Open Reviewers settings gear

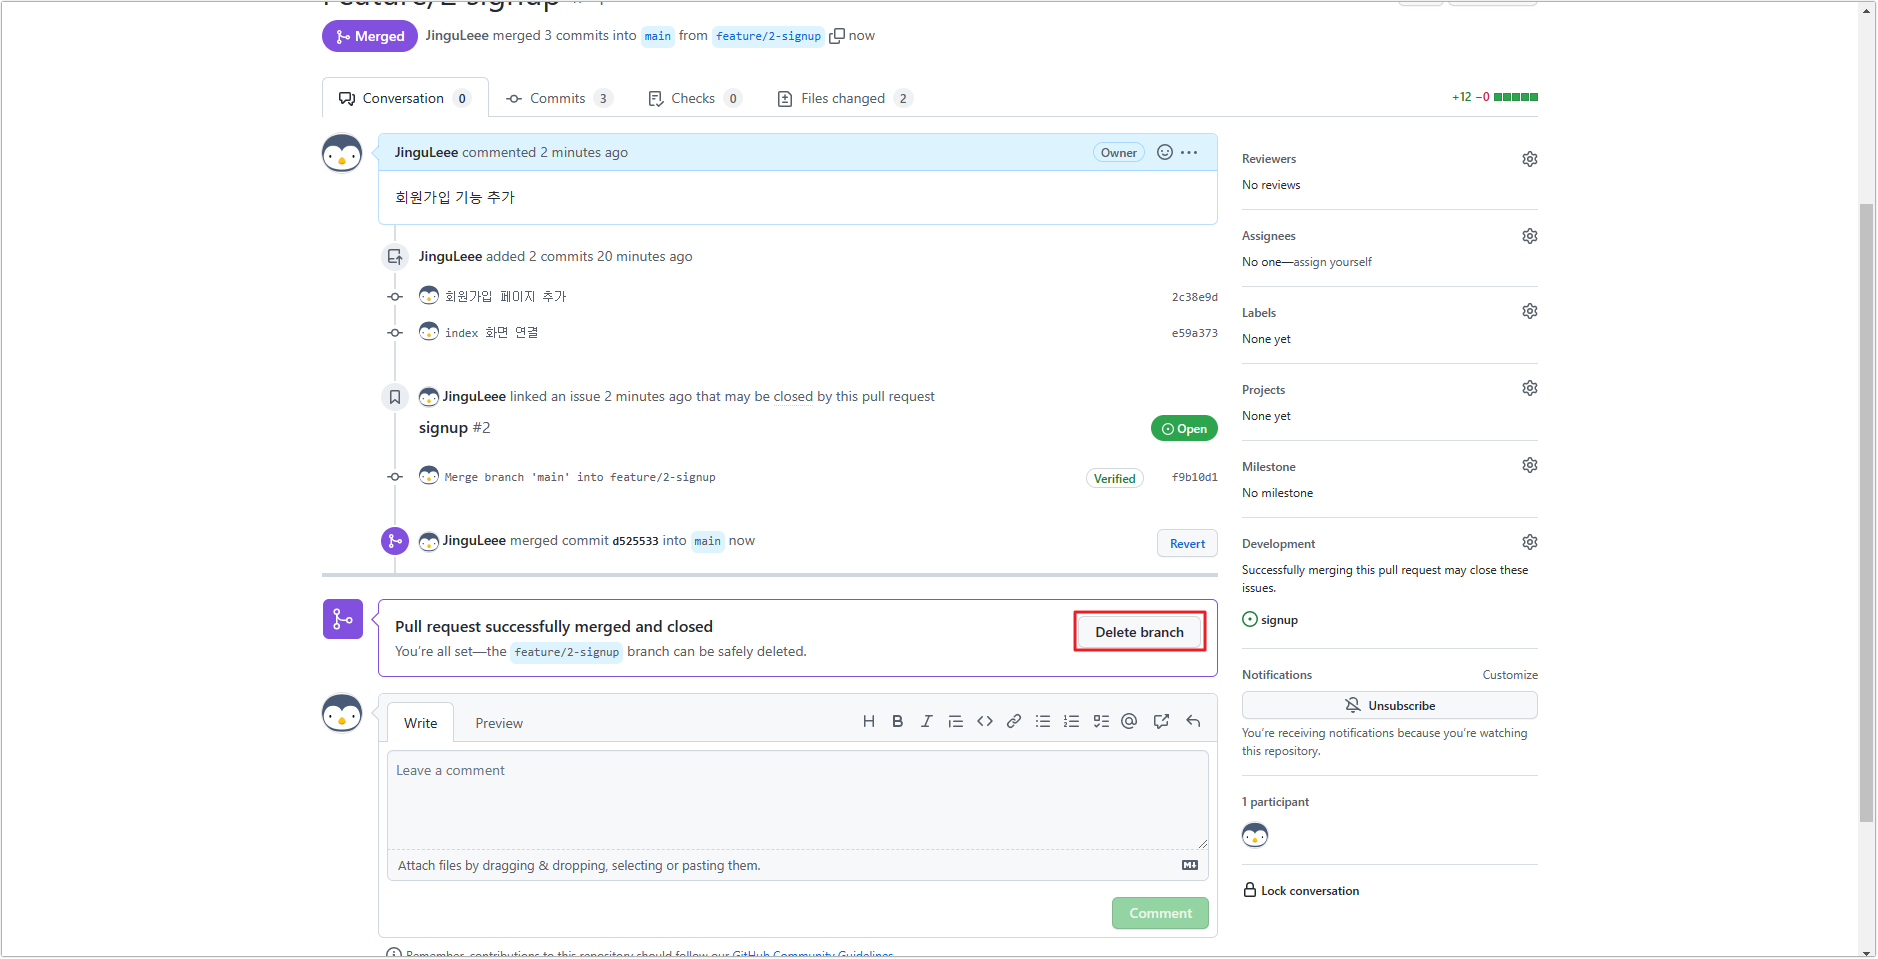pos(1529,159)
